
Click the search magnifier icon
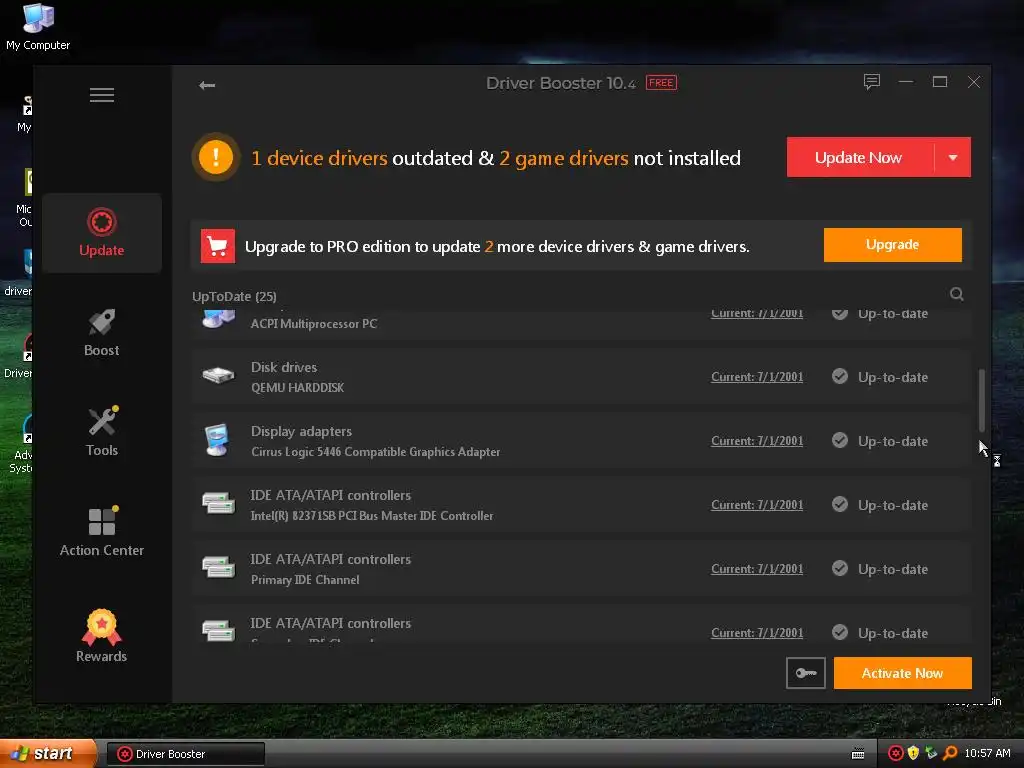957,295
